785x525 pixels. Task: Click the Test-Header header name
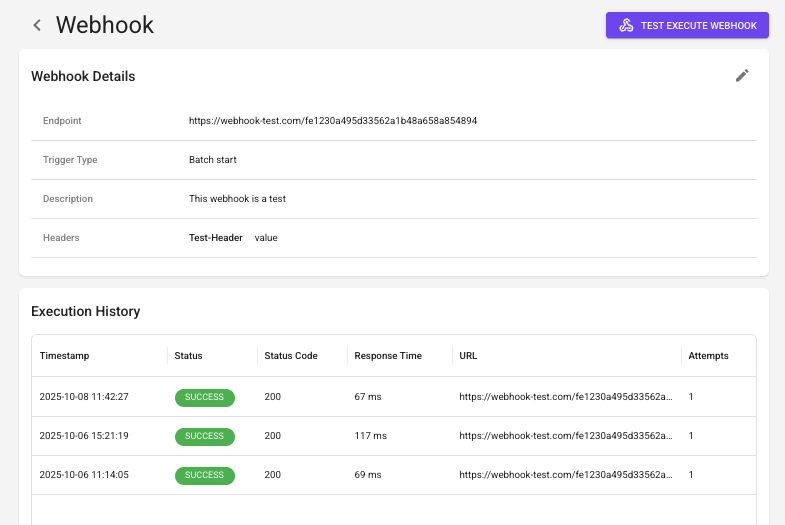[x=216, y=238]
